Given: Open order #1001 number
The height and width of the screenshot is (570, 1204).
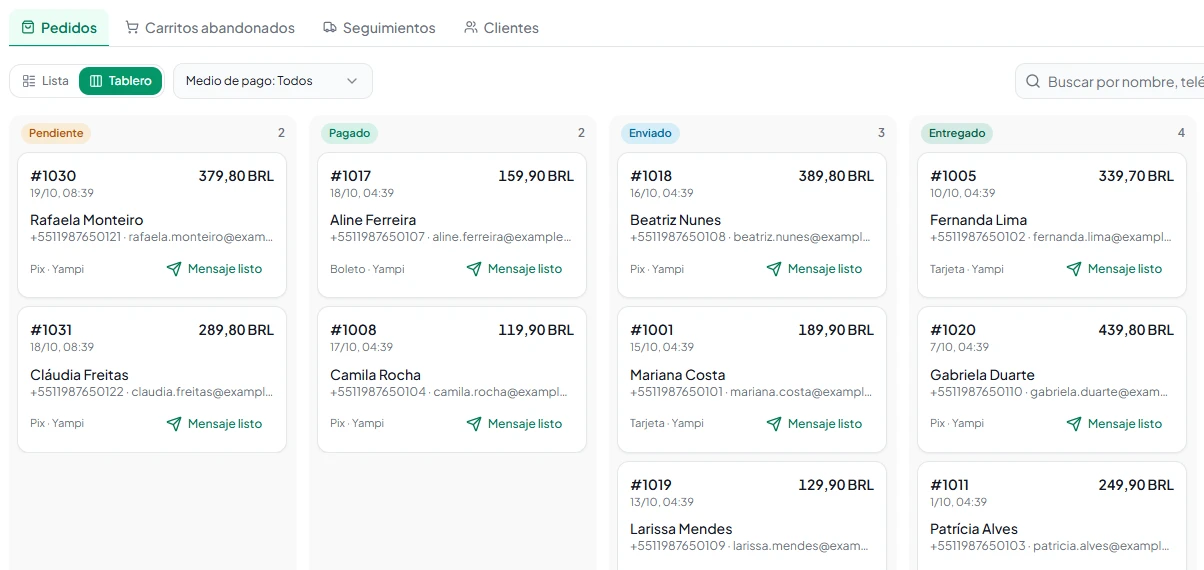Looking at the screenshot, I should [x=652, y=330].
